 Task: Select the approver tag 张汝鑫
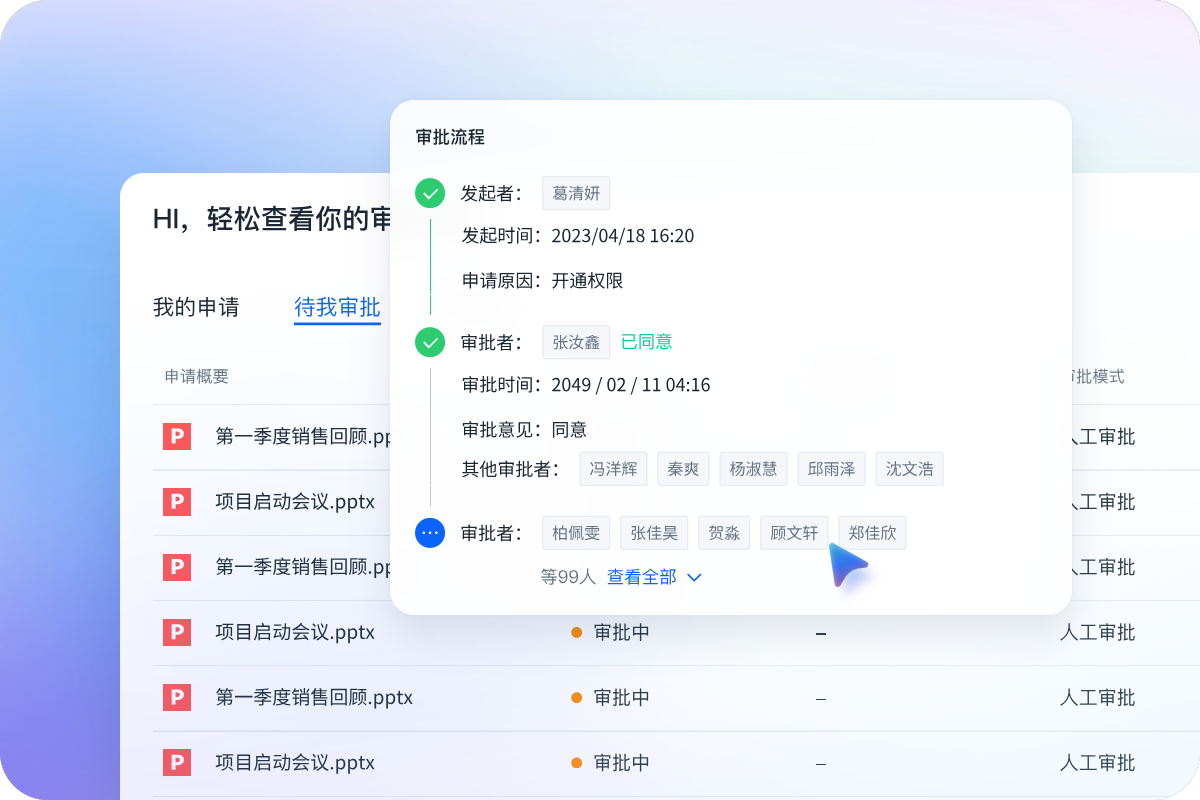(x=576, y=342)
